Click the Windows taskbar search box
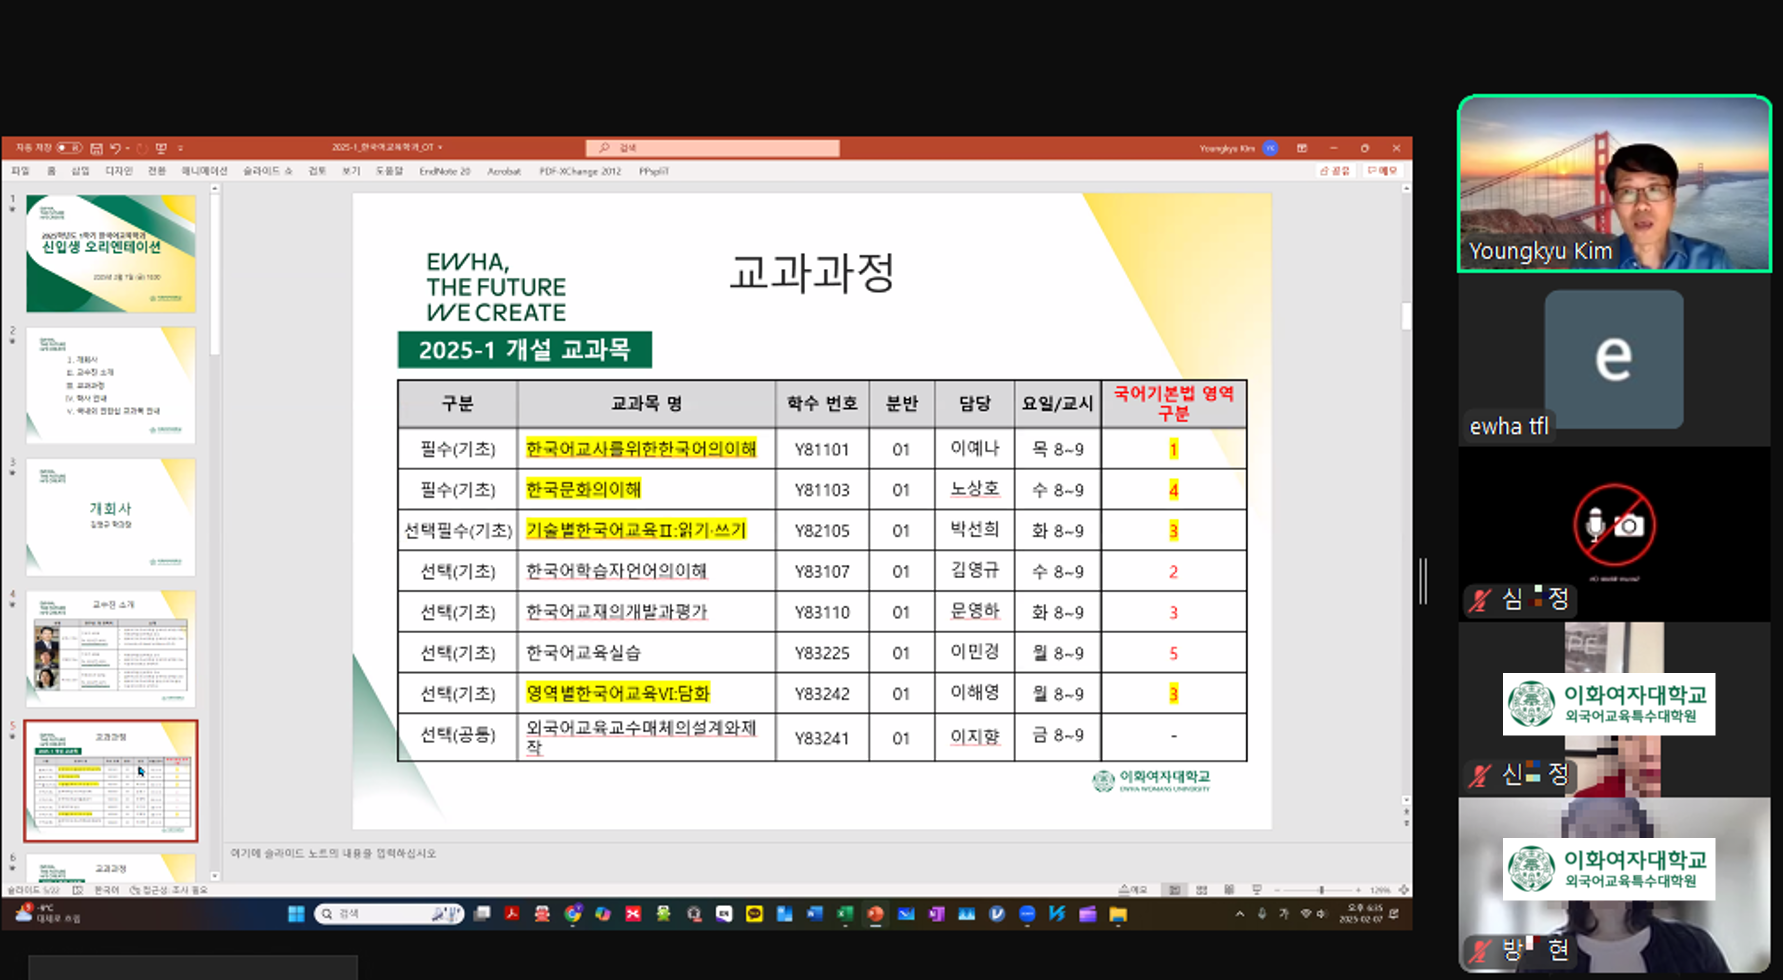 [x=389, y=914]
